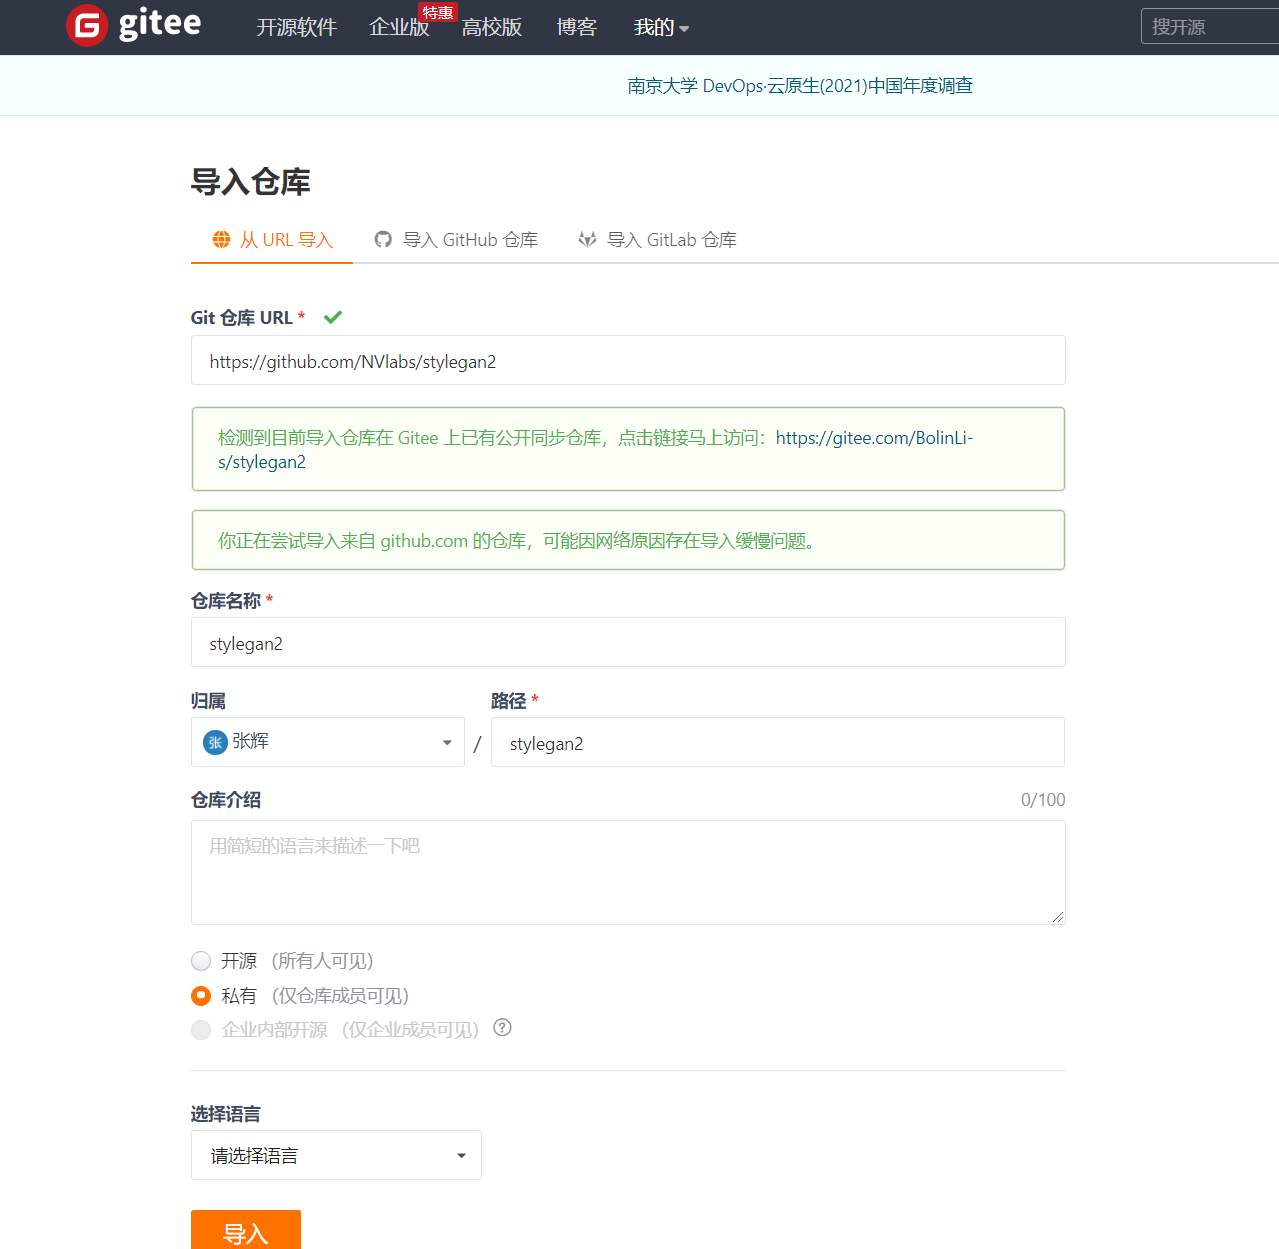Click the 张 avatar icon in owner field
The image size is (1279, 1249).
pyautogui.click(x=215, y=742)
